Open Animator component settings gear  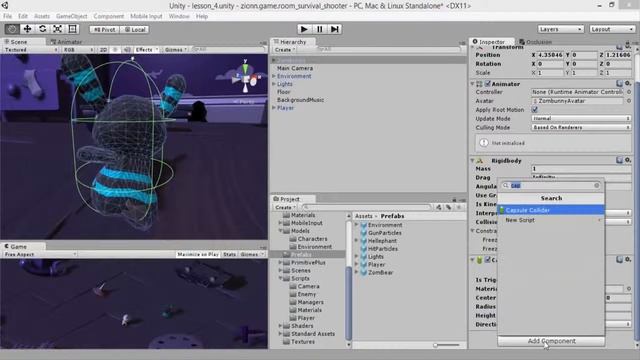(628, 84)
